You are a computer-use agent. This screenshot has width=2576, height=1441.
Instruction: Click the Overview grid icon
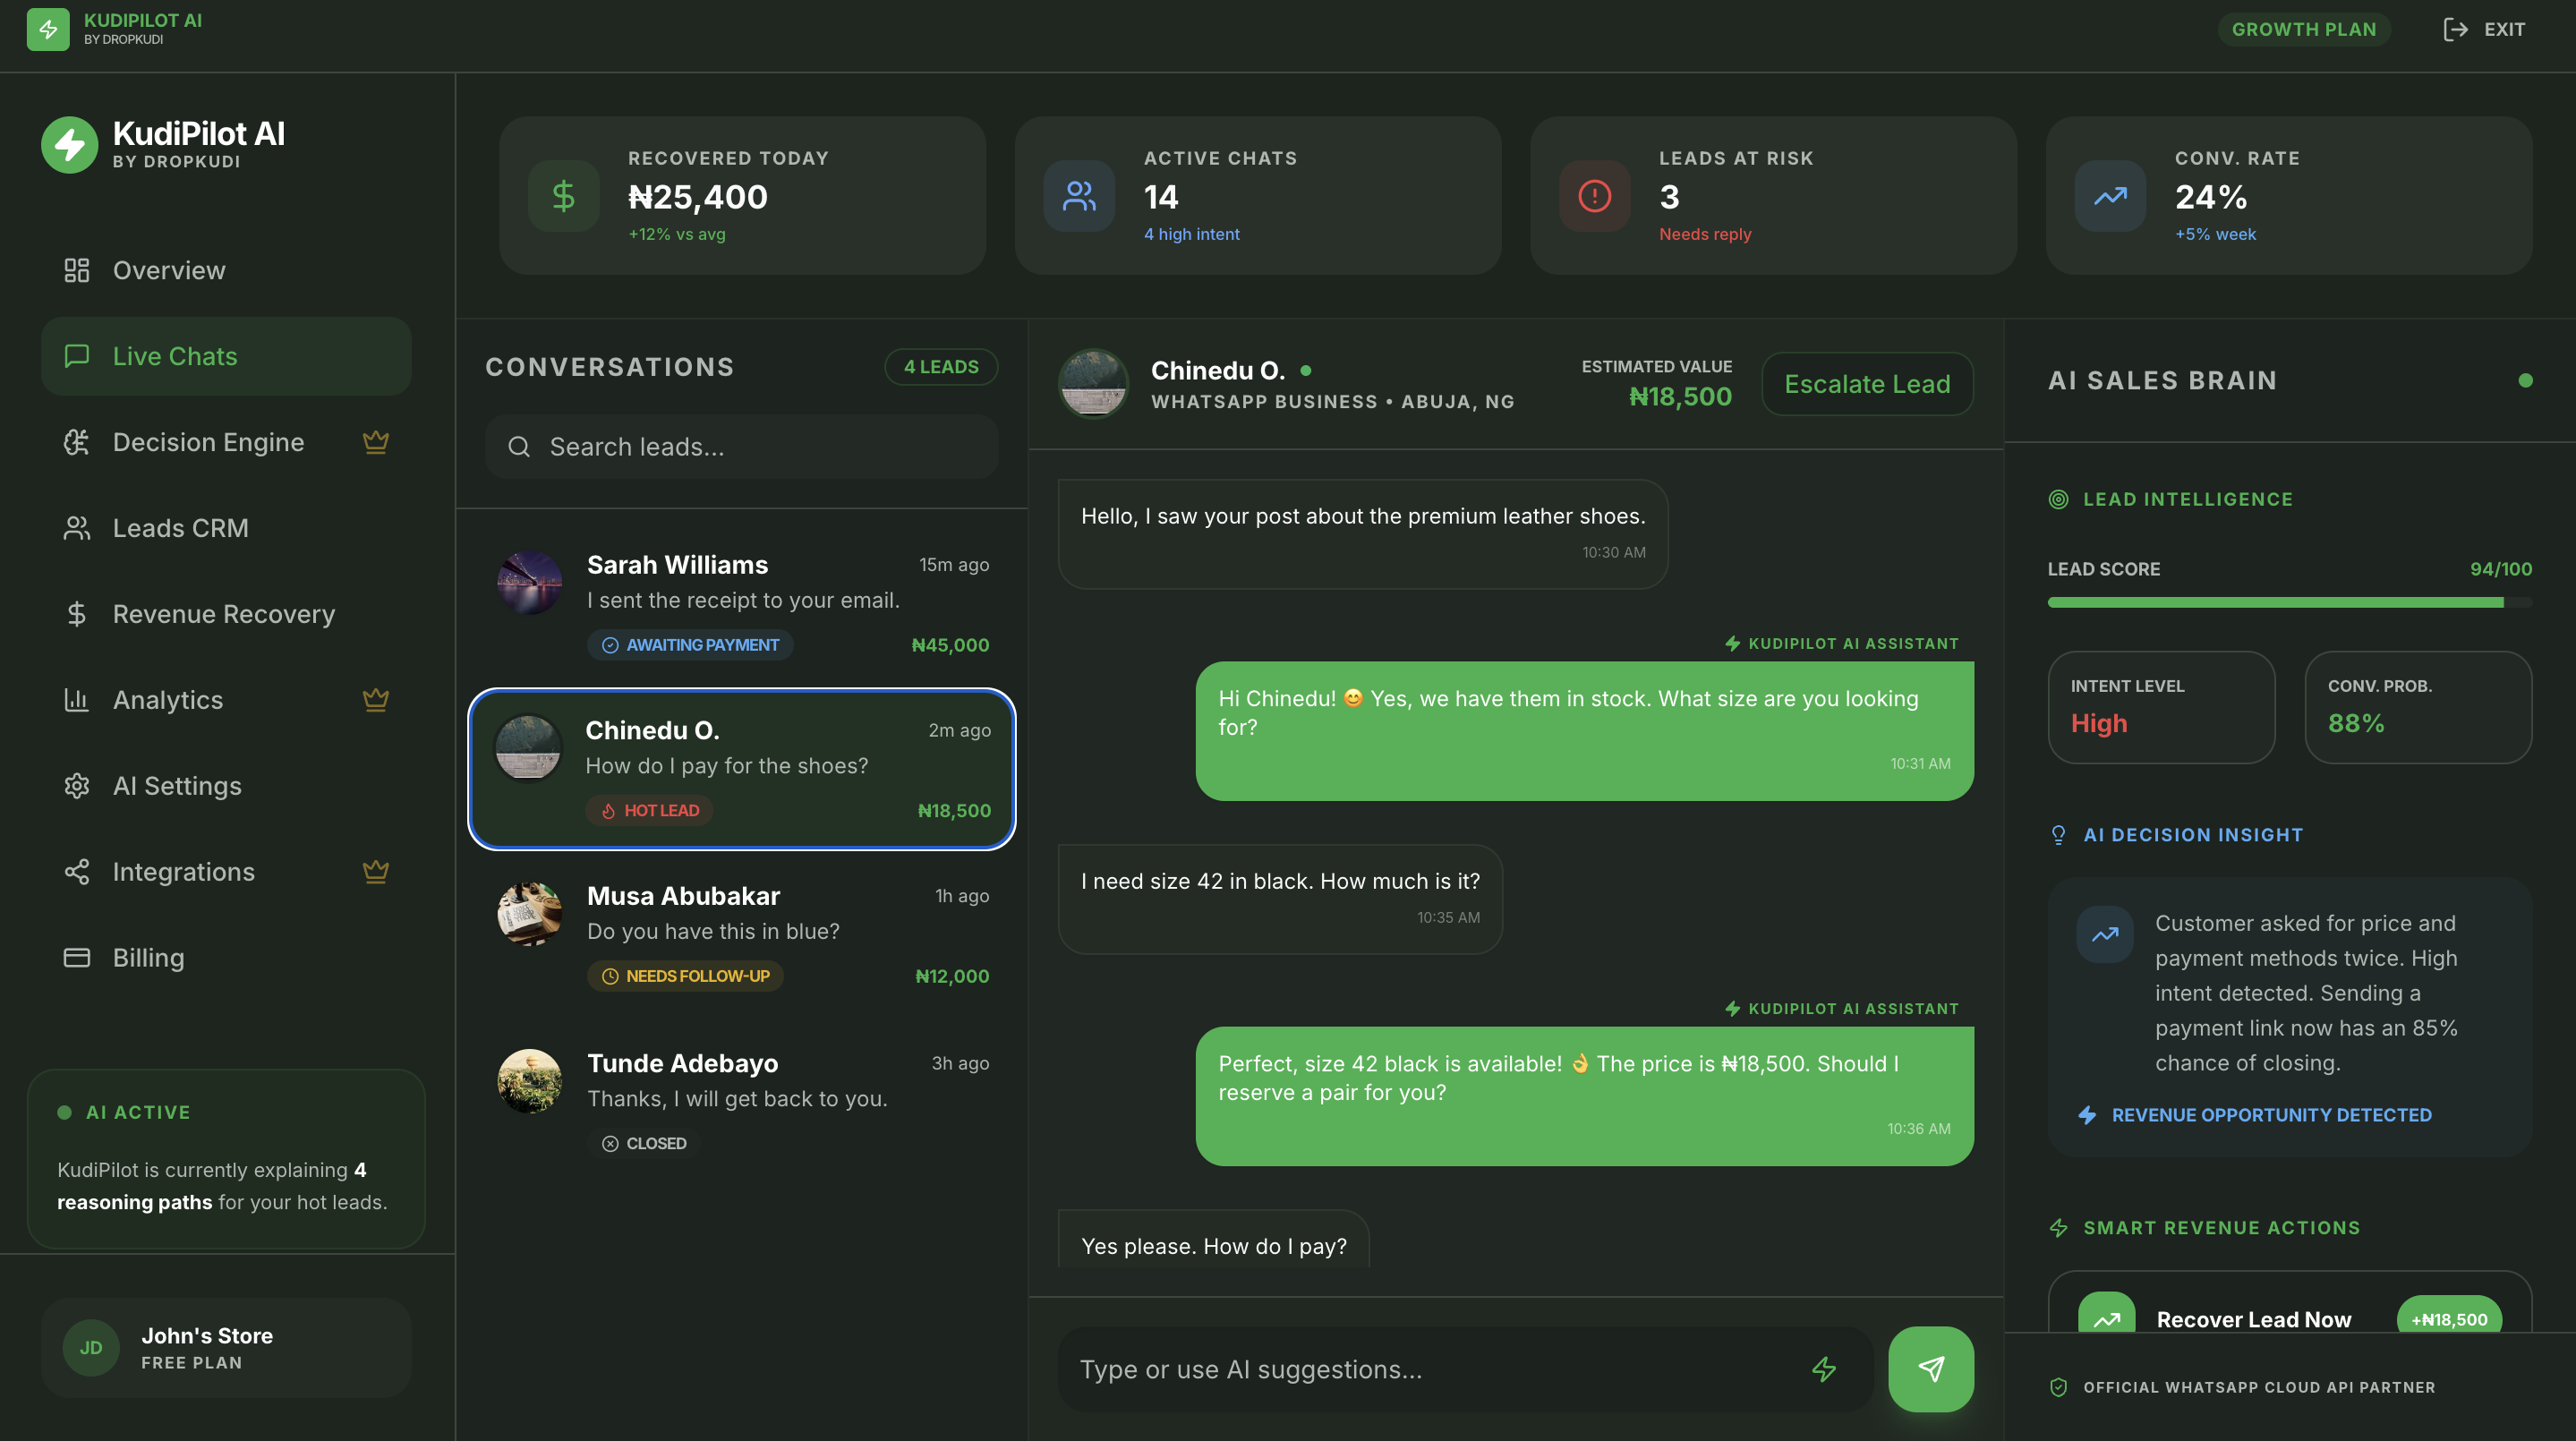(x=77, y=270)
